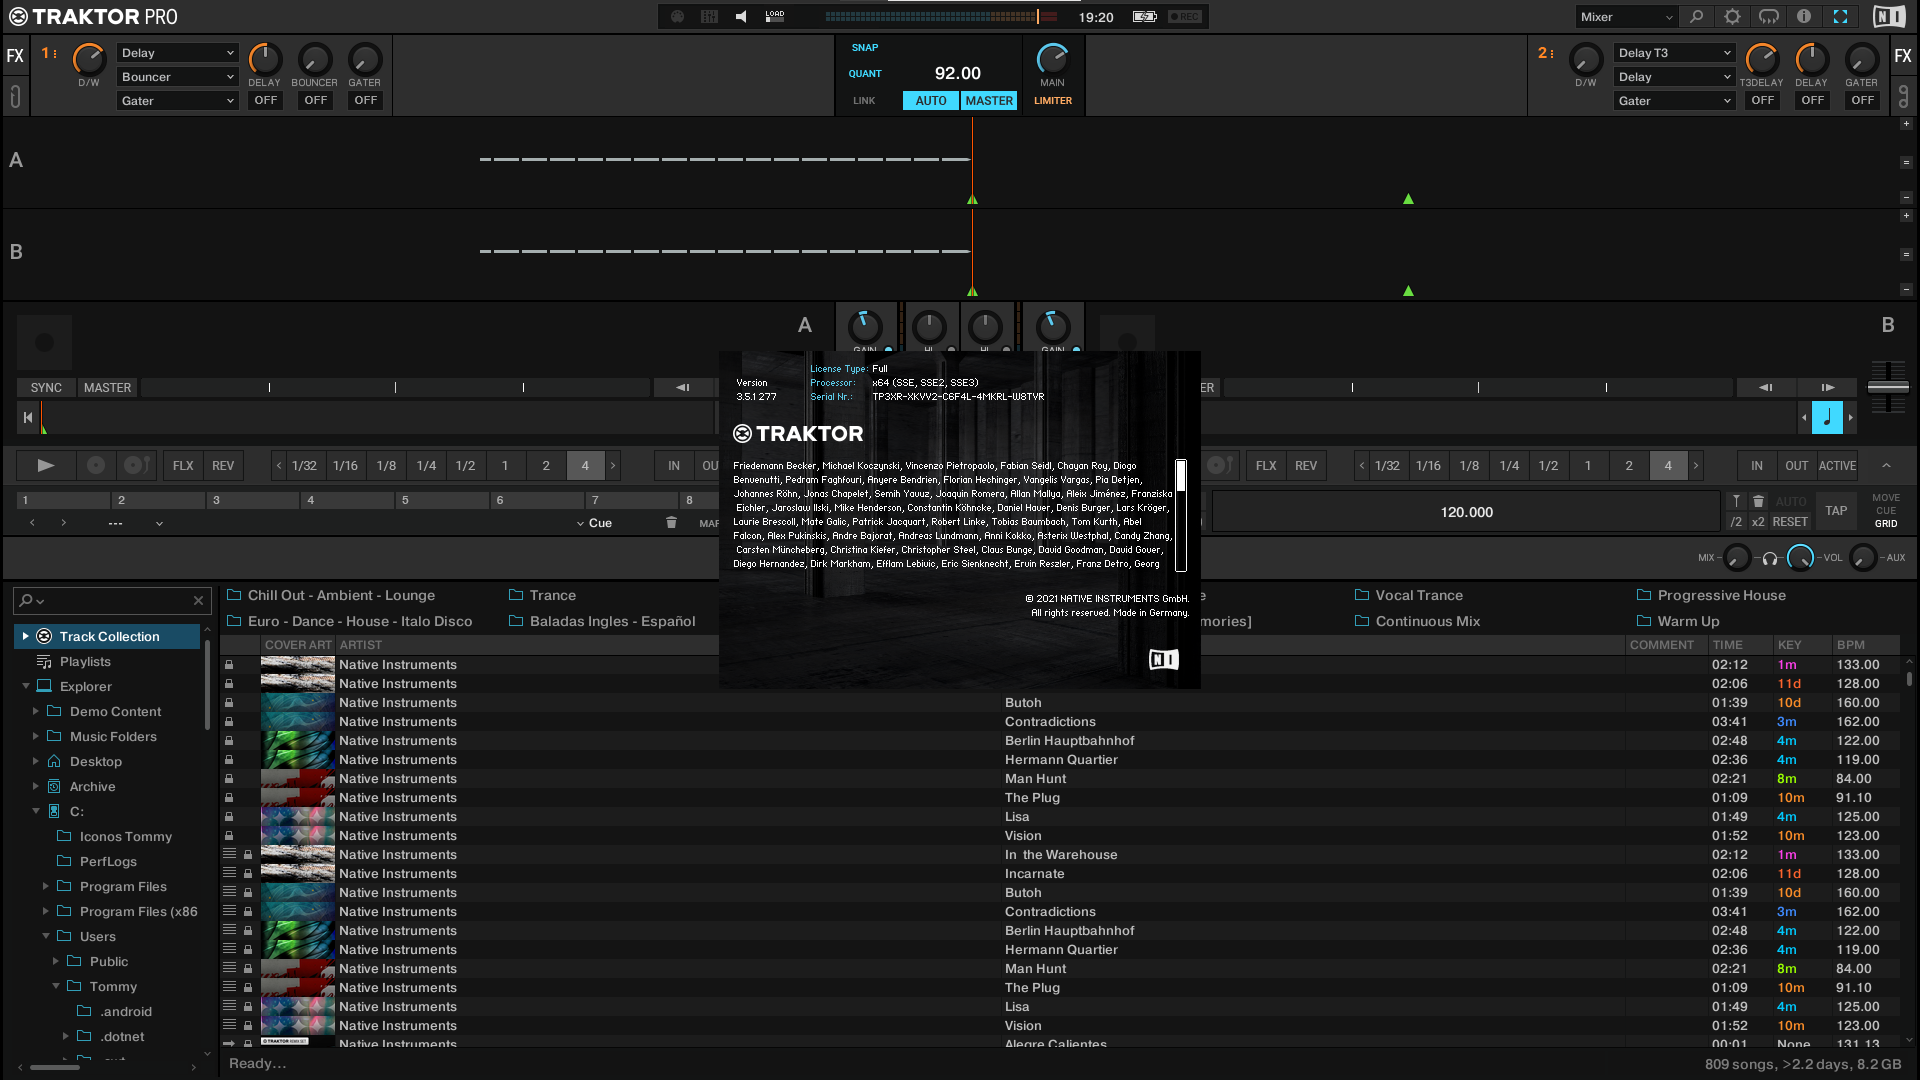
Task: Expand the Demo Content folder
Action: 36,712
